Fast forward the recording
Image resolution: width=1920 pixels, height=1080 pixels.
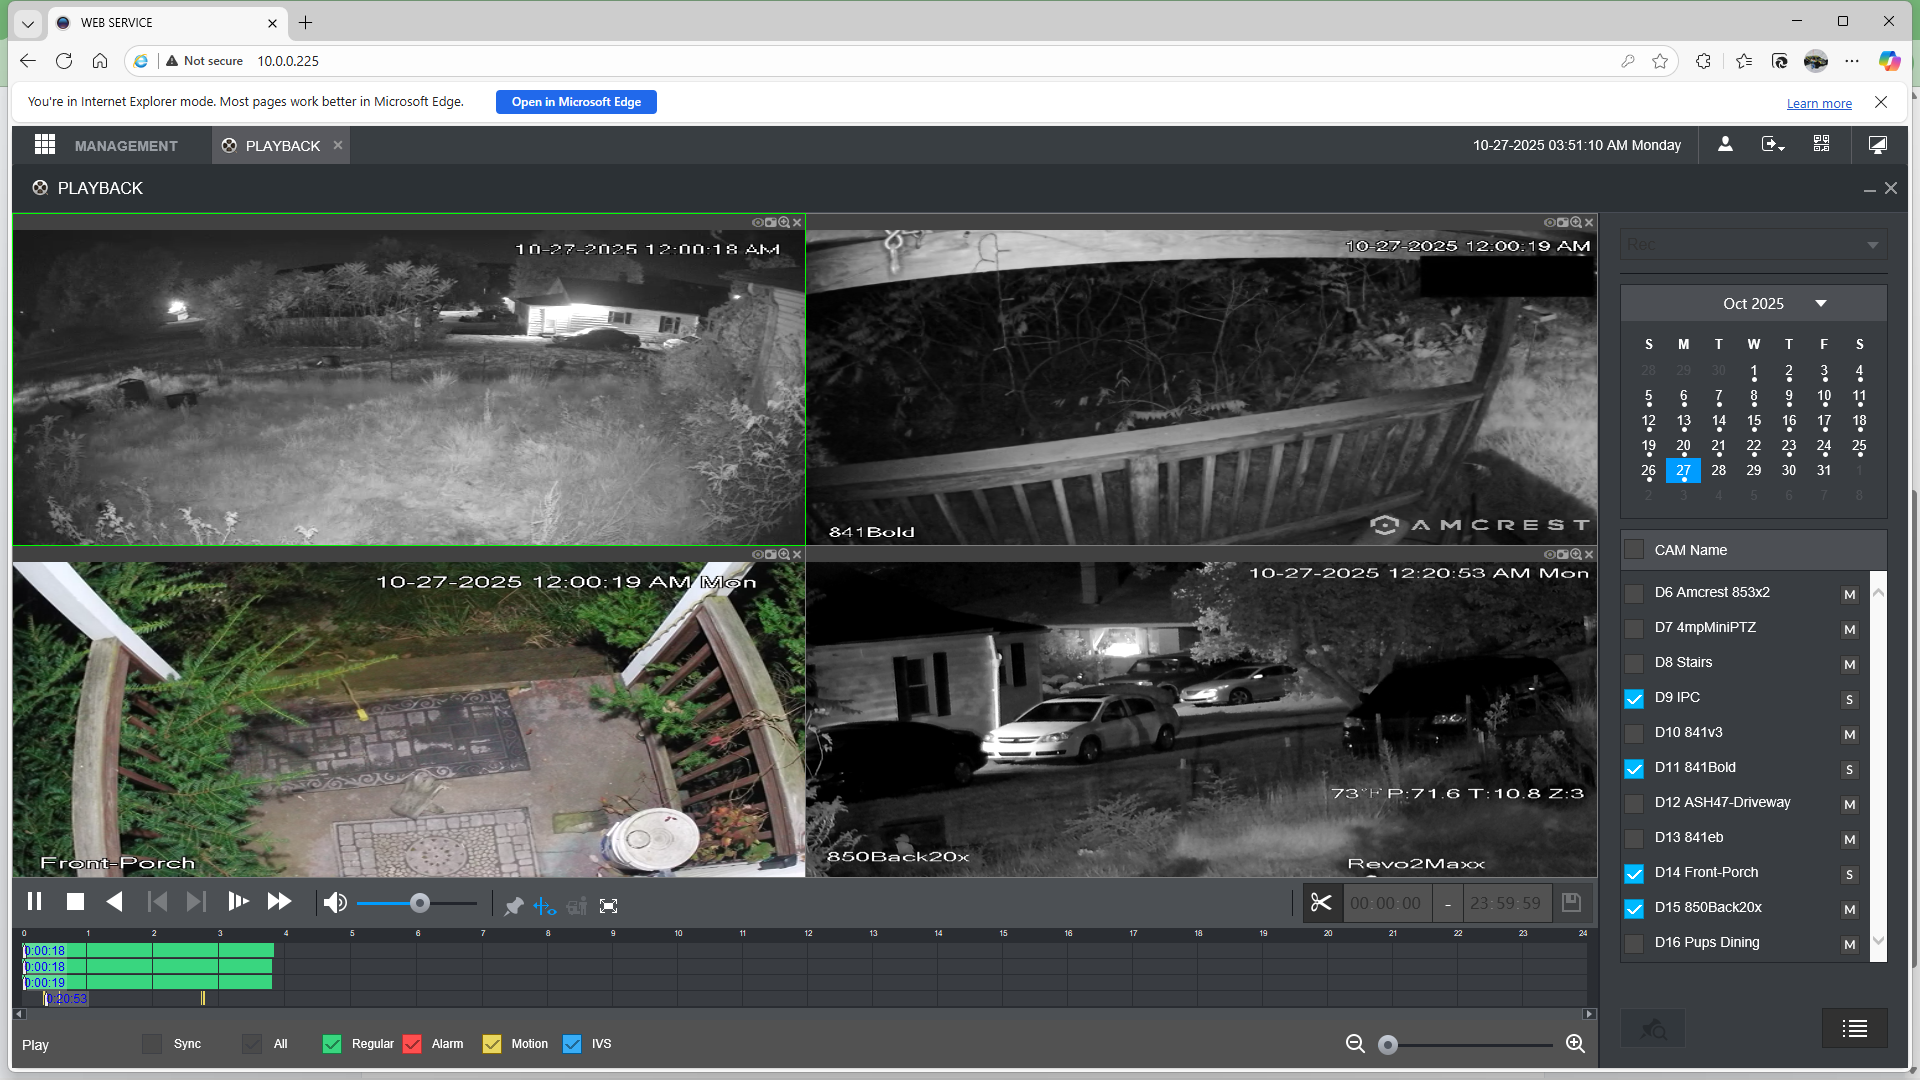point(279,903)
